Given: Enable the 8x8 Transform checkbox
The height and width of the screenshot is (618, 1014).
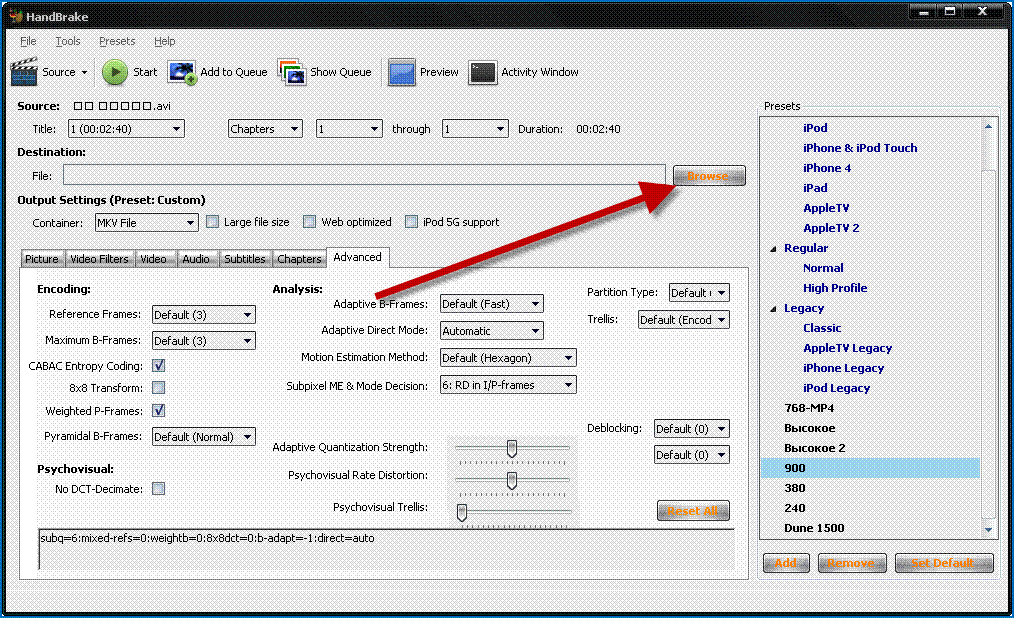Looking at the screenshot, I should pos(158,388).
